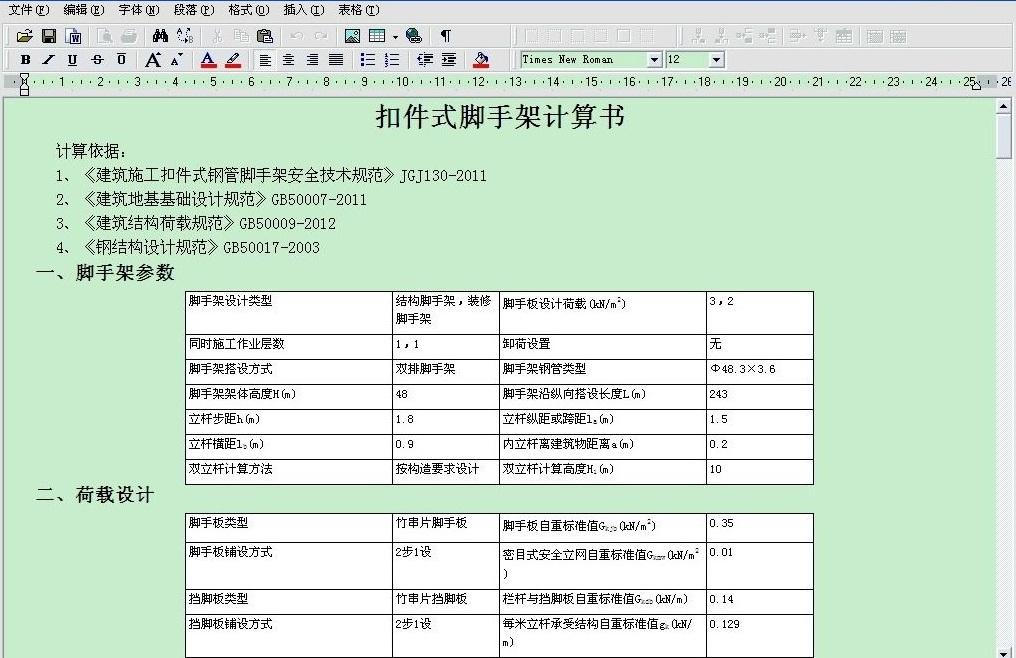Export document to Word icon
Image resolution: width=1016 pixels, height=658 pixels.
[73, 36]
